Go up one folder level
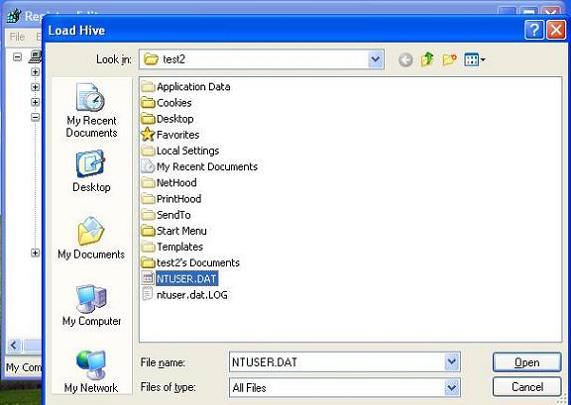Screen dimensions: 571x405 (427, 59)
